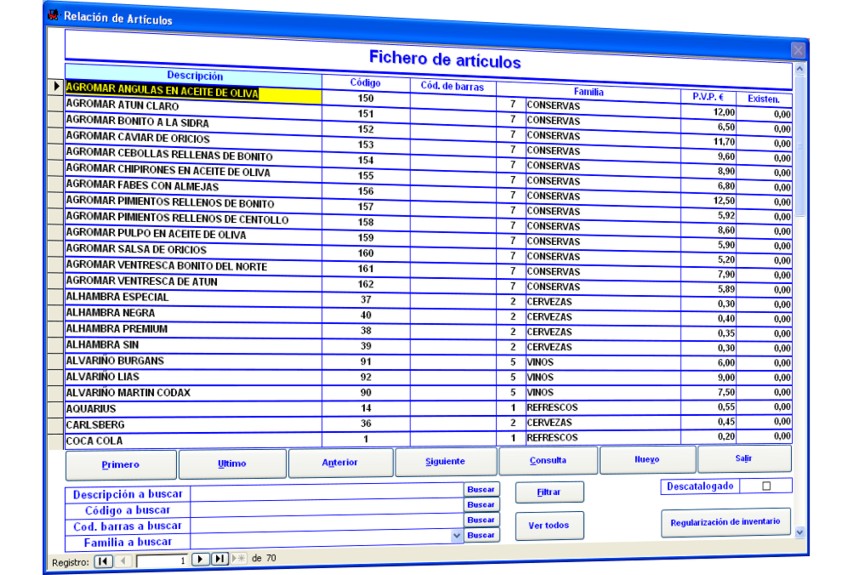Open Regularización de inventario
Viewport: 853px width, 575px height.
click(x=725, y=522)
